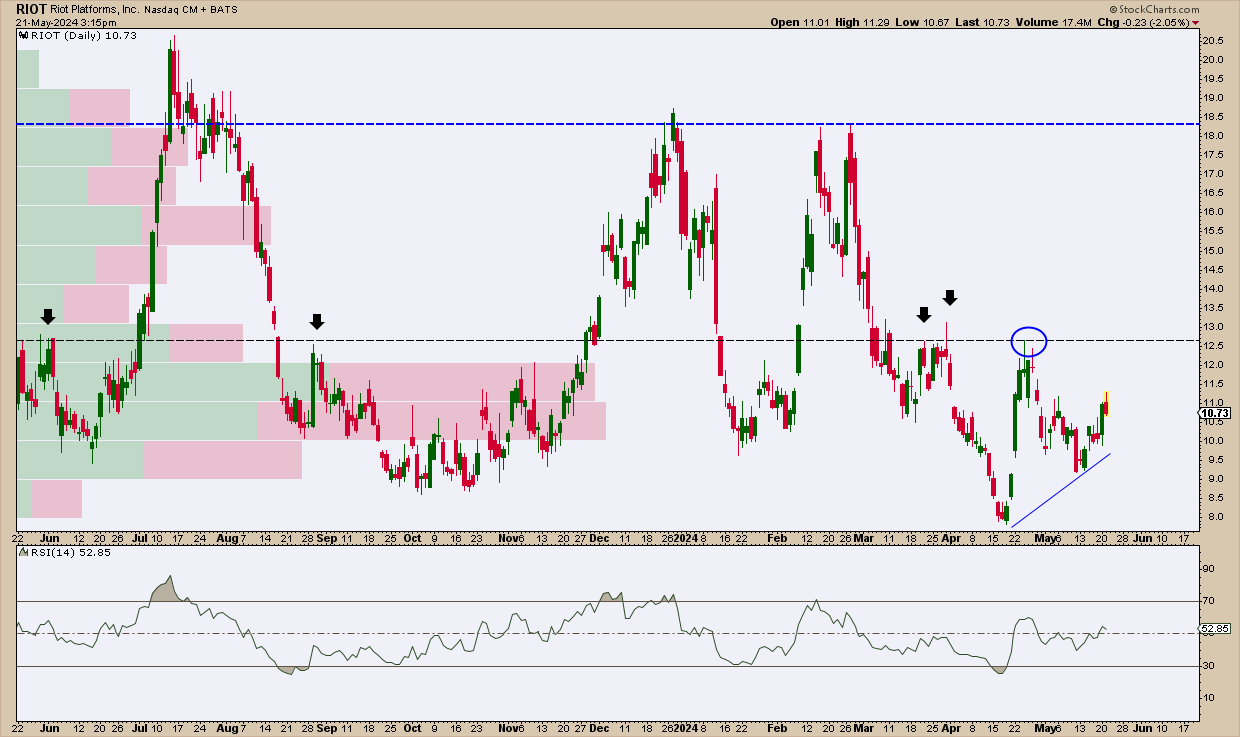Click the 30 level label on RSI axis
This screenshot has width=1240, height=737.
pos(1209,666)
